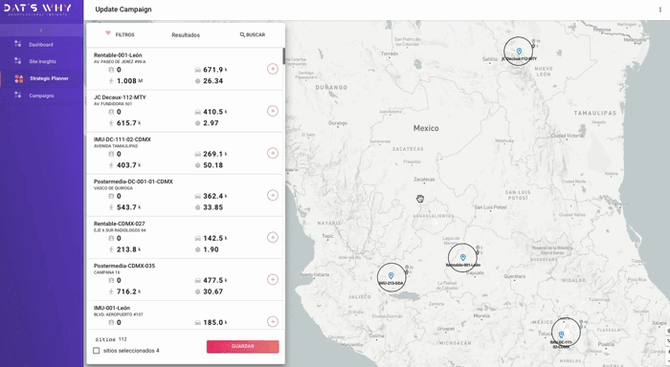Screen dimensions: 670x367
Task: Collapse the sidebar with the chevron arrow
Action: tap(41, 31)
